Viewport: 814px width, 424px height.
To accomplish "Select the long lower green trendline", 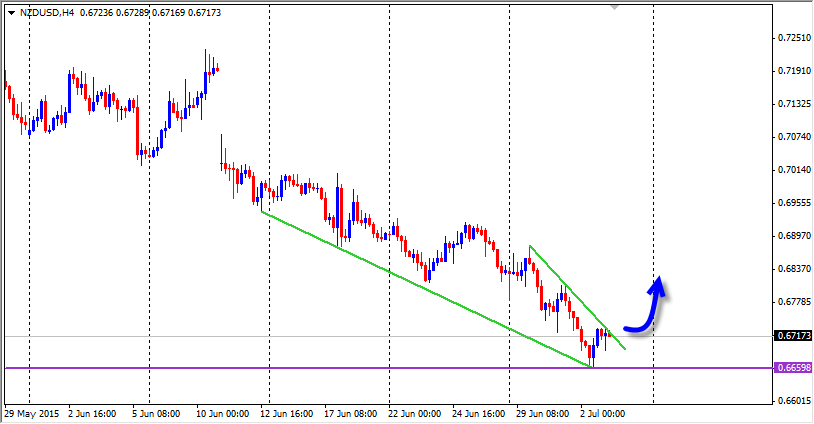I will tap(426, 289).
